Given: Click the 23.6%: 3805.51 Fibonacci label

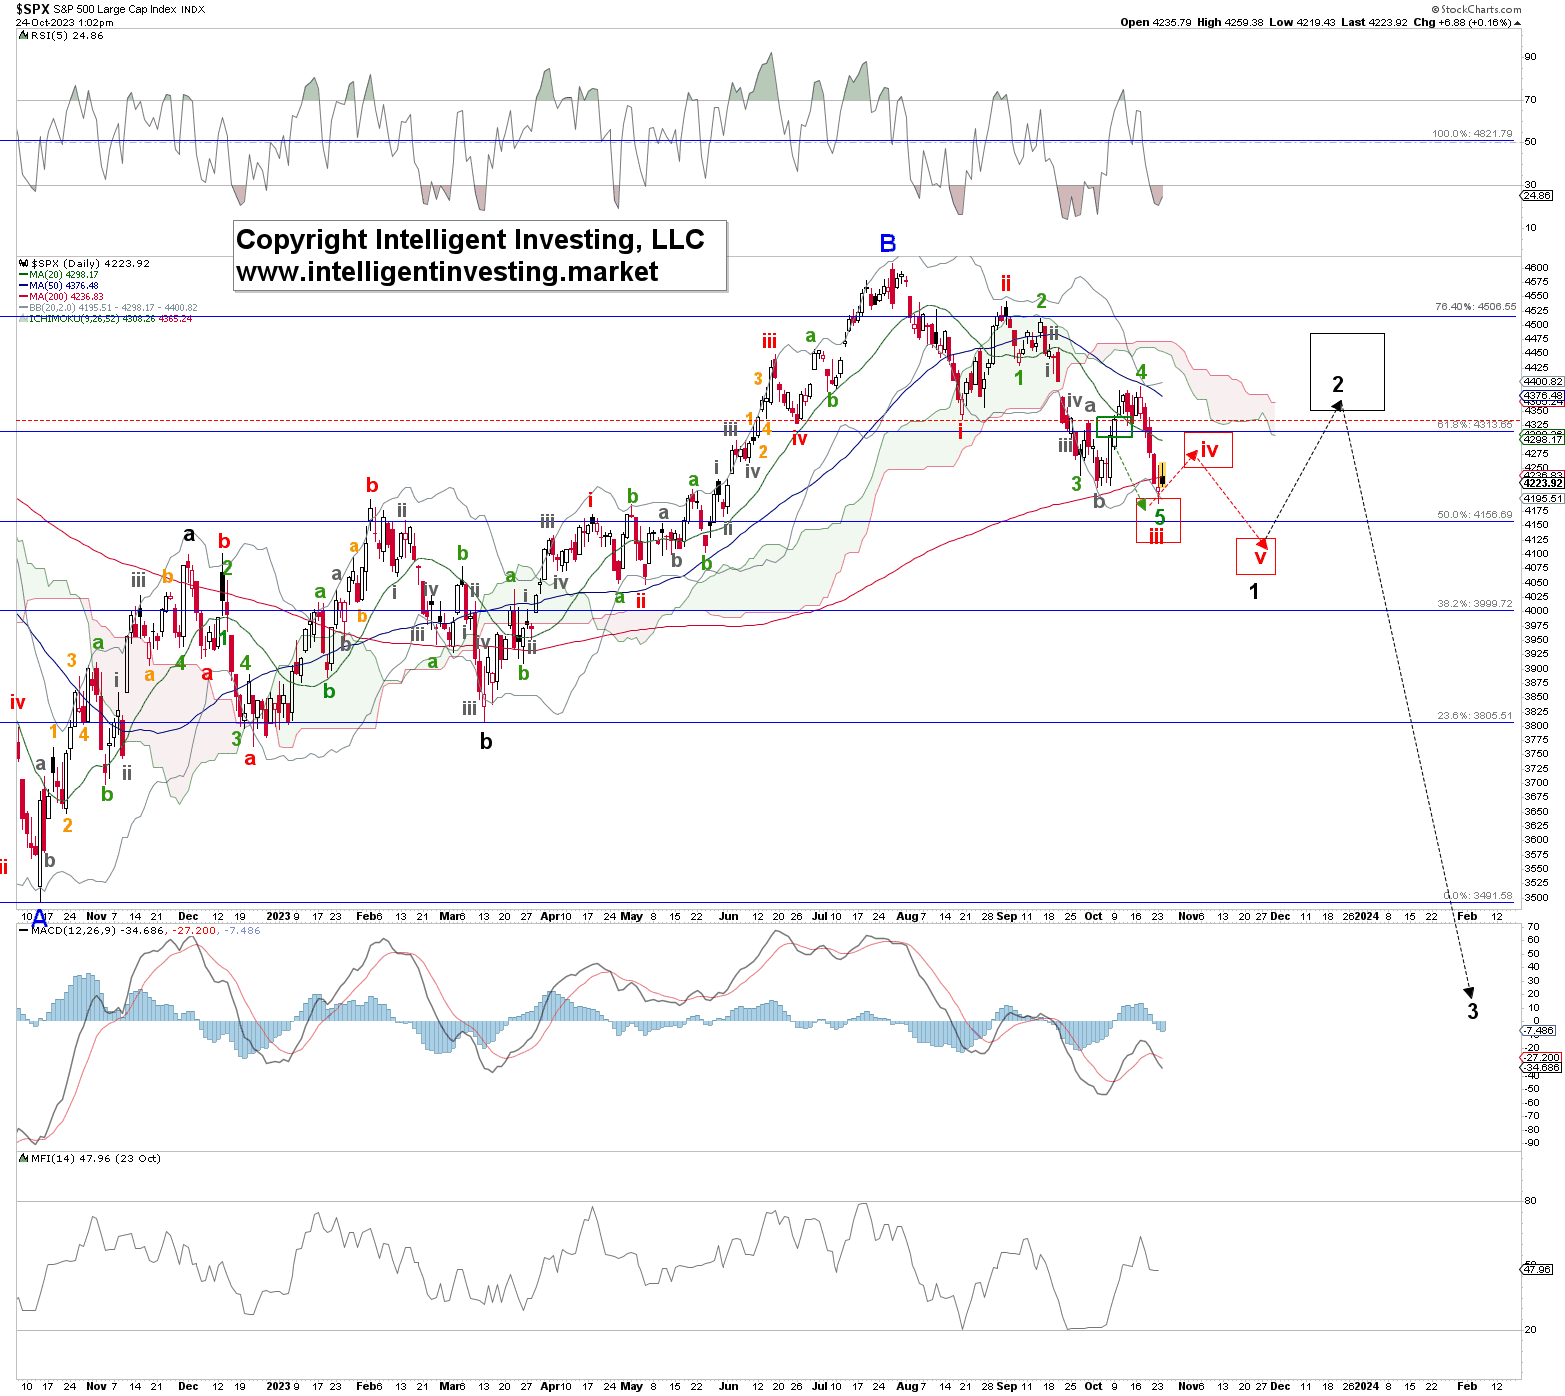Looking at the screenshot, I should coord(1475,716).
